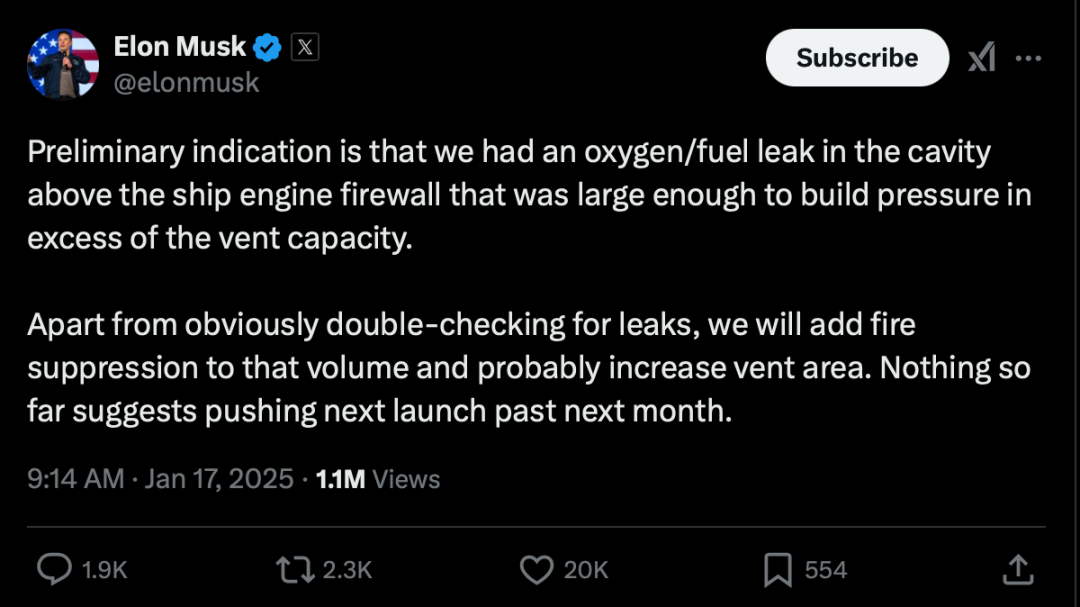Image resolution: width=1080 pixels, height=607 pixels.
Task: Open the three-dot more options menu
Action: click(x=1028, y=58)
